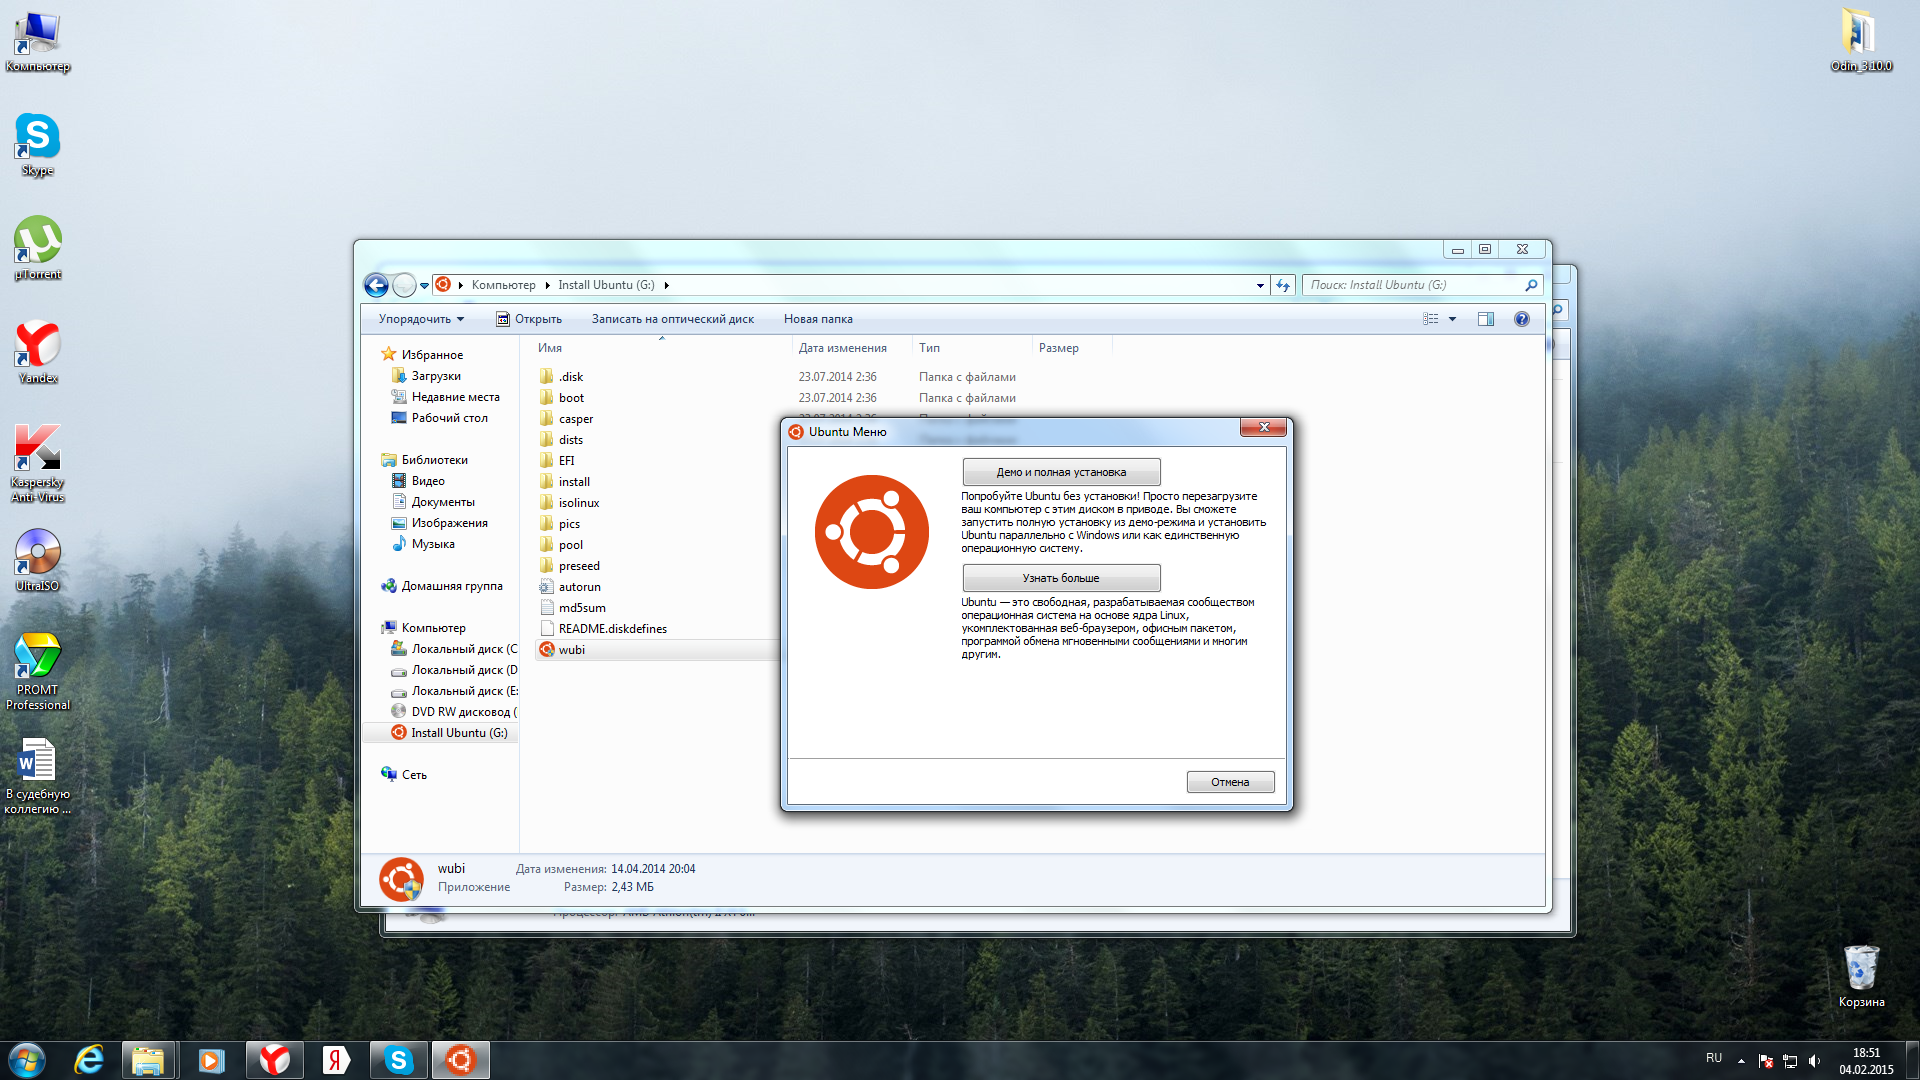
Task: Sort by Дата изменения column header
Action: 852,348
